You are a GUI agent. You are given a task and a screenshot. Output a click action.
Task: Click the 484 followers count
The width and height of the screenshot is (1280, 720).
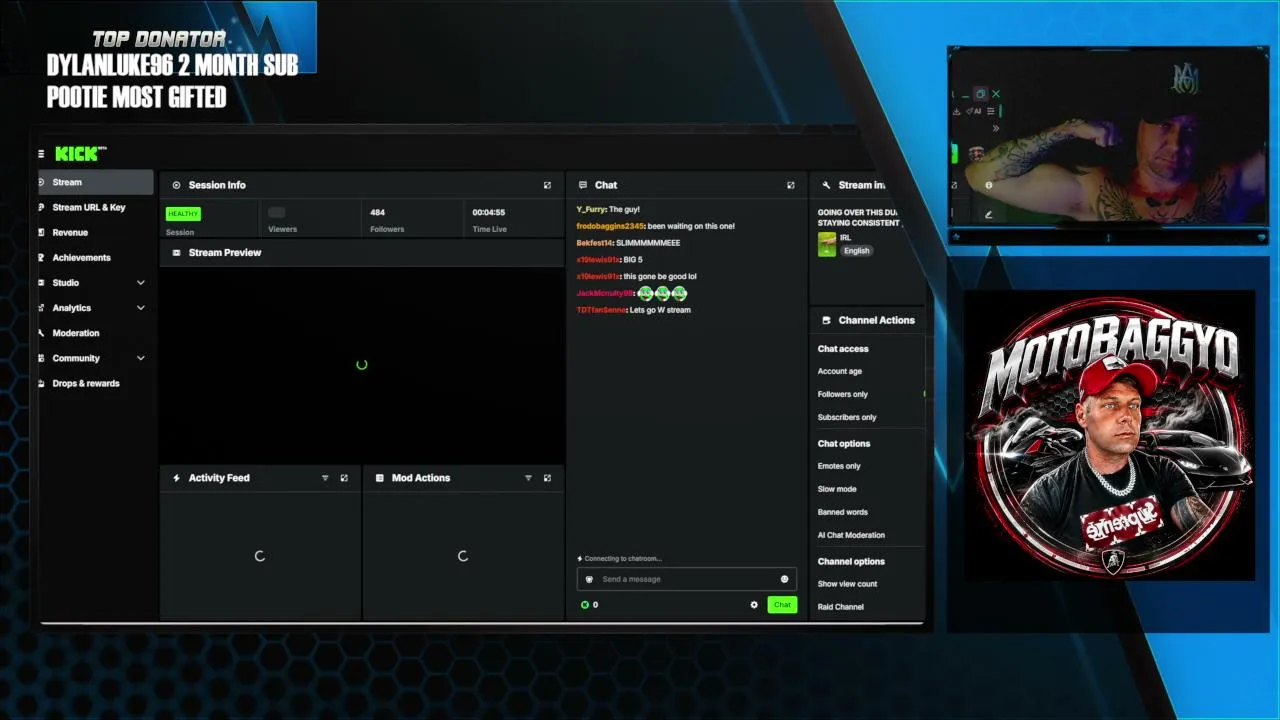pyautogui.click(x=377, y=212)
